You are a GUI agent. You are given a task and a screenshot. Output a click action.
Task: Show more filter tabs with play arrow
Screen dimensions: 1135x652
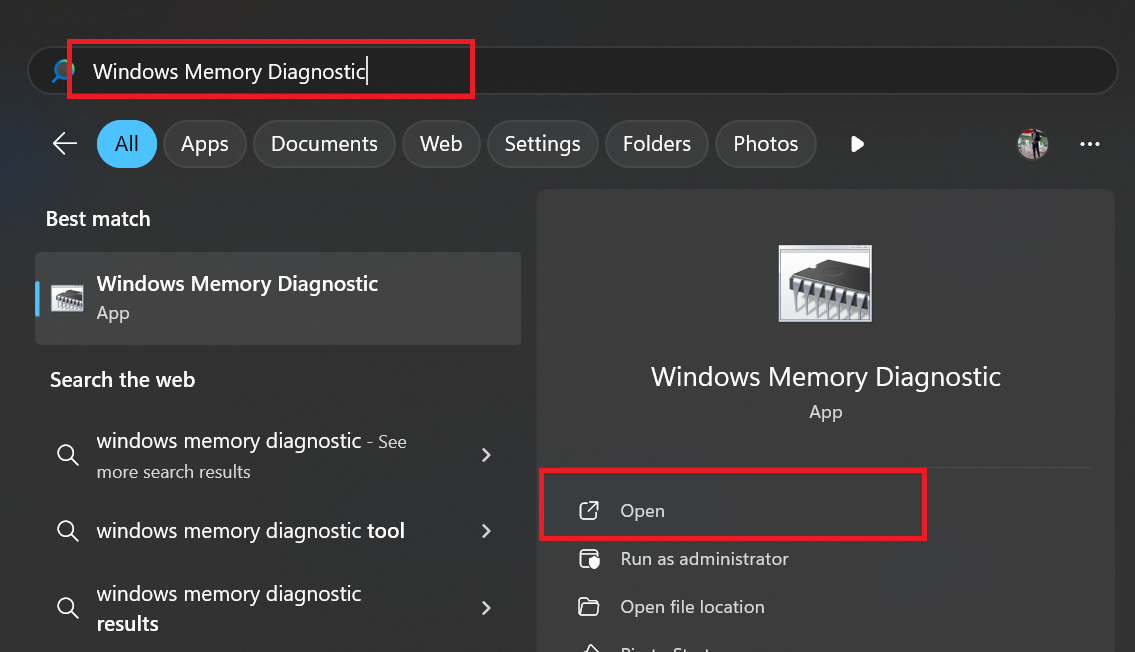pyautogui.click(x=856, y=144)
